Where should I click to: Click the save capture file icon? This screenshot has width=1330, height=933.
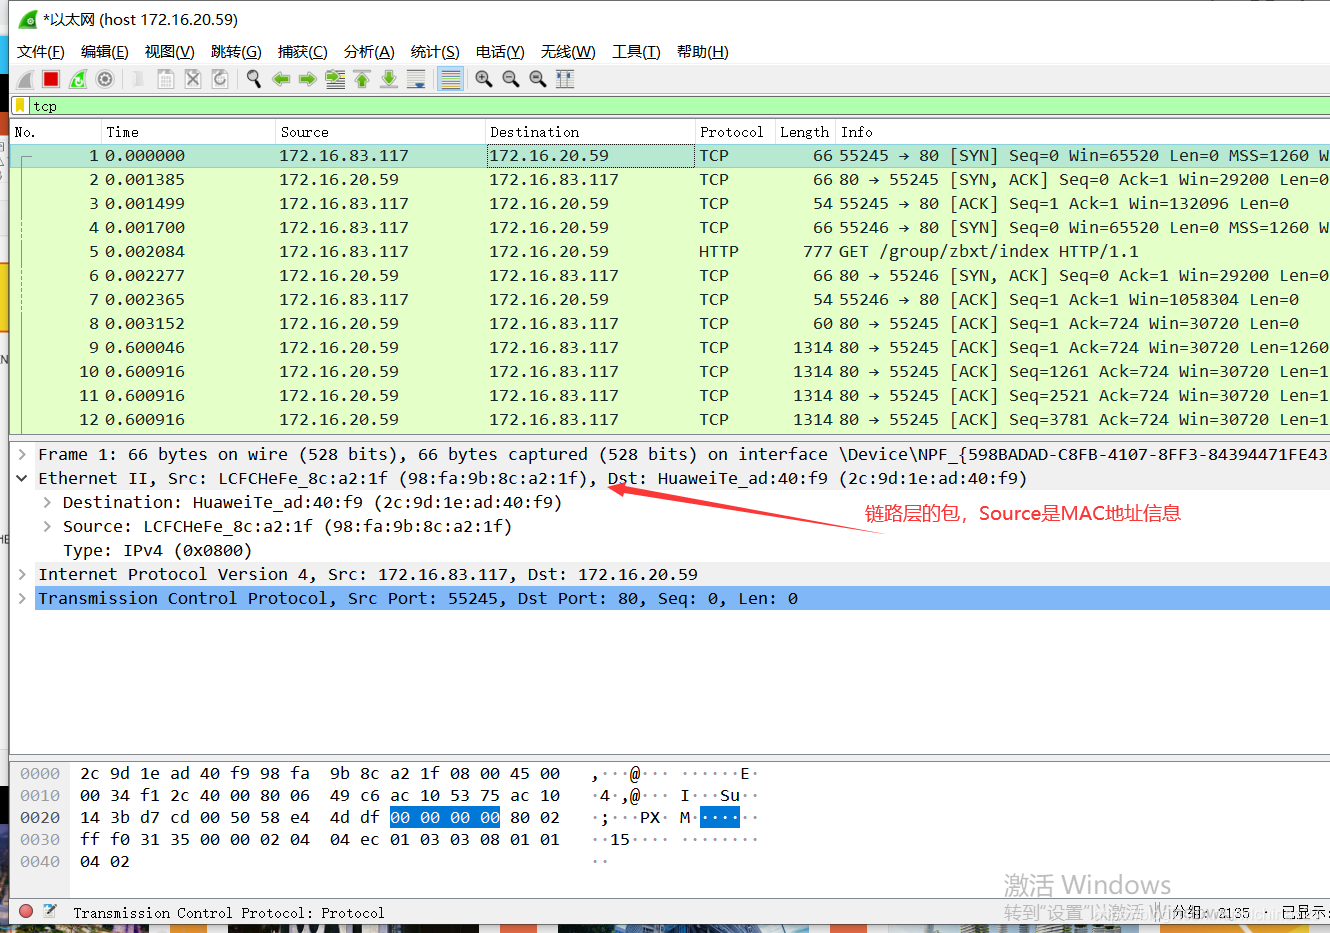pos(166,79)
